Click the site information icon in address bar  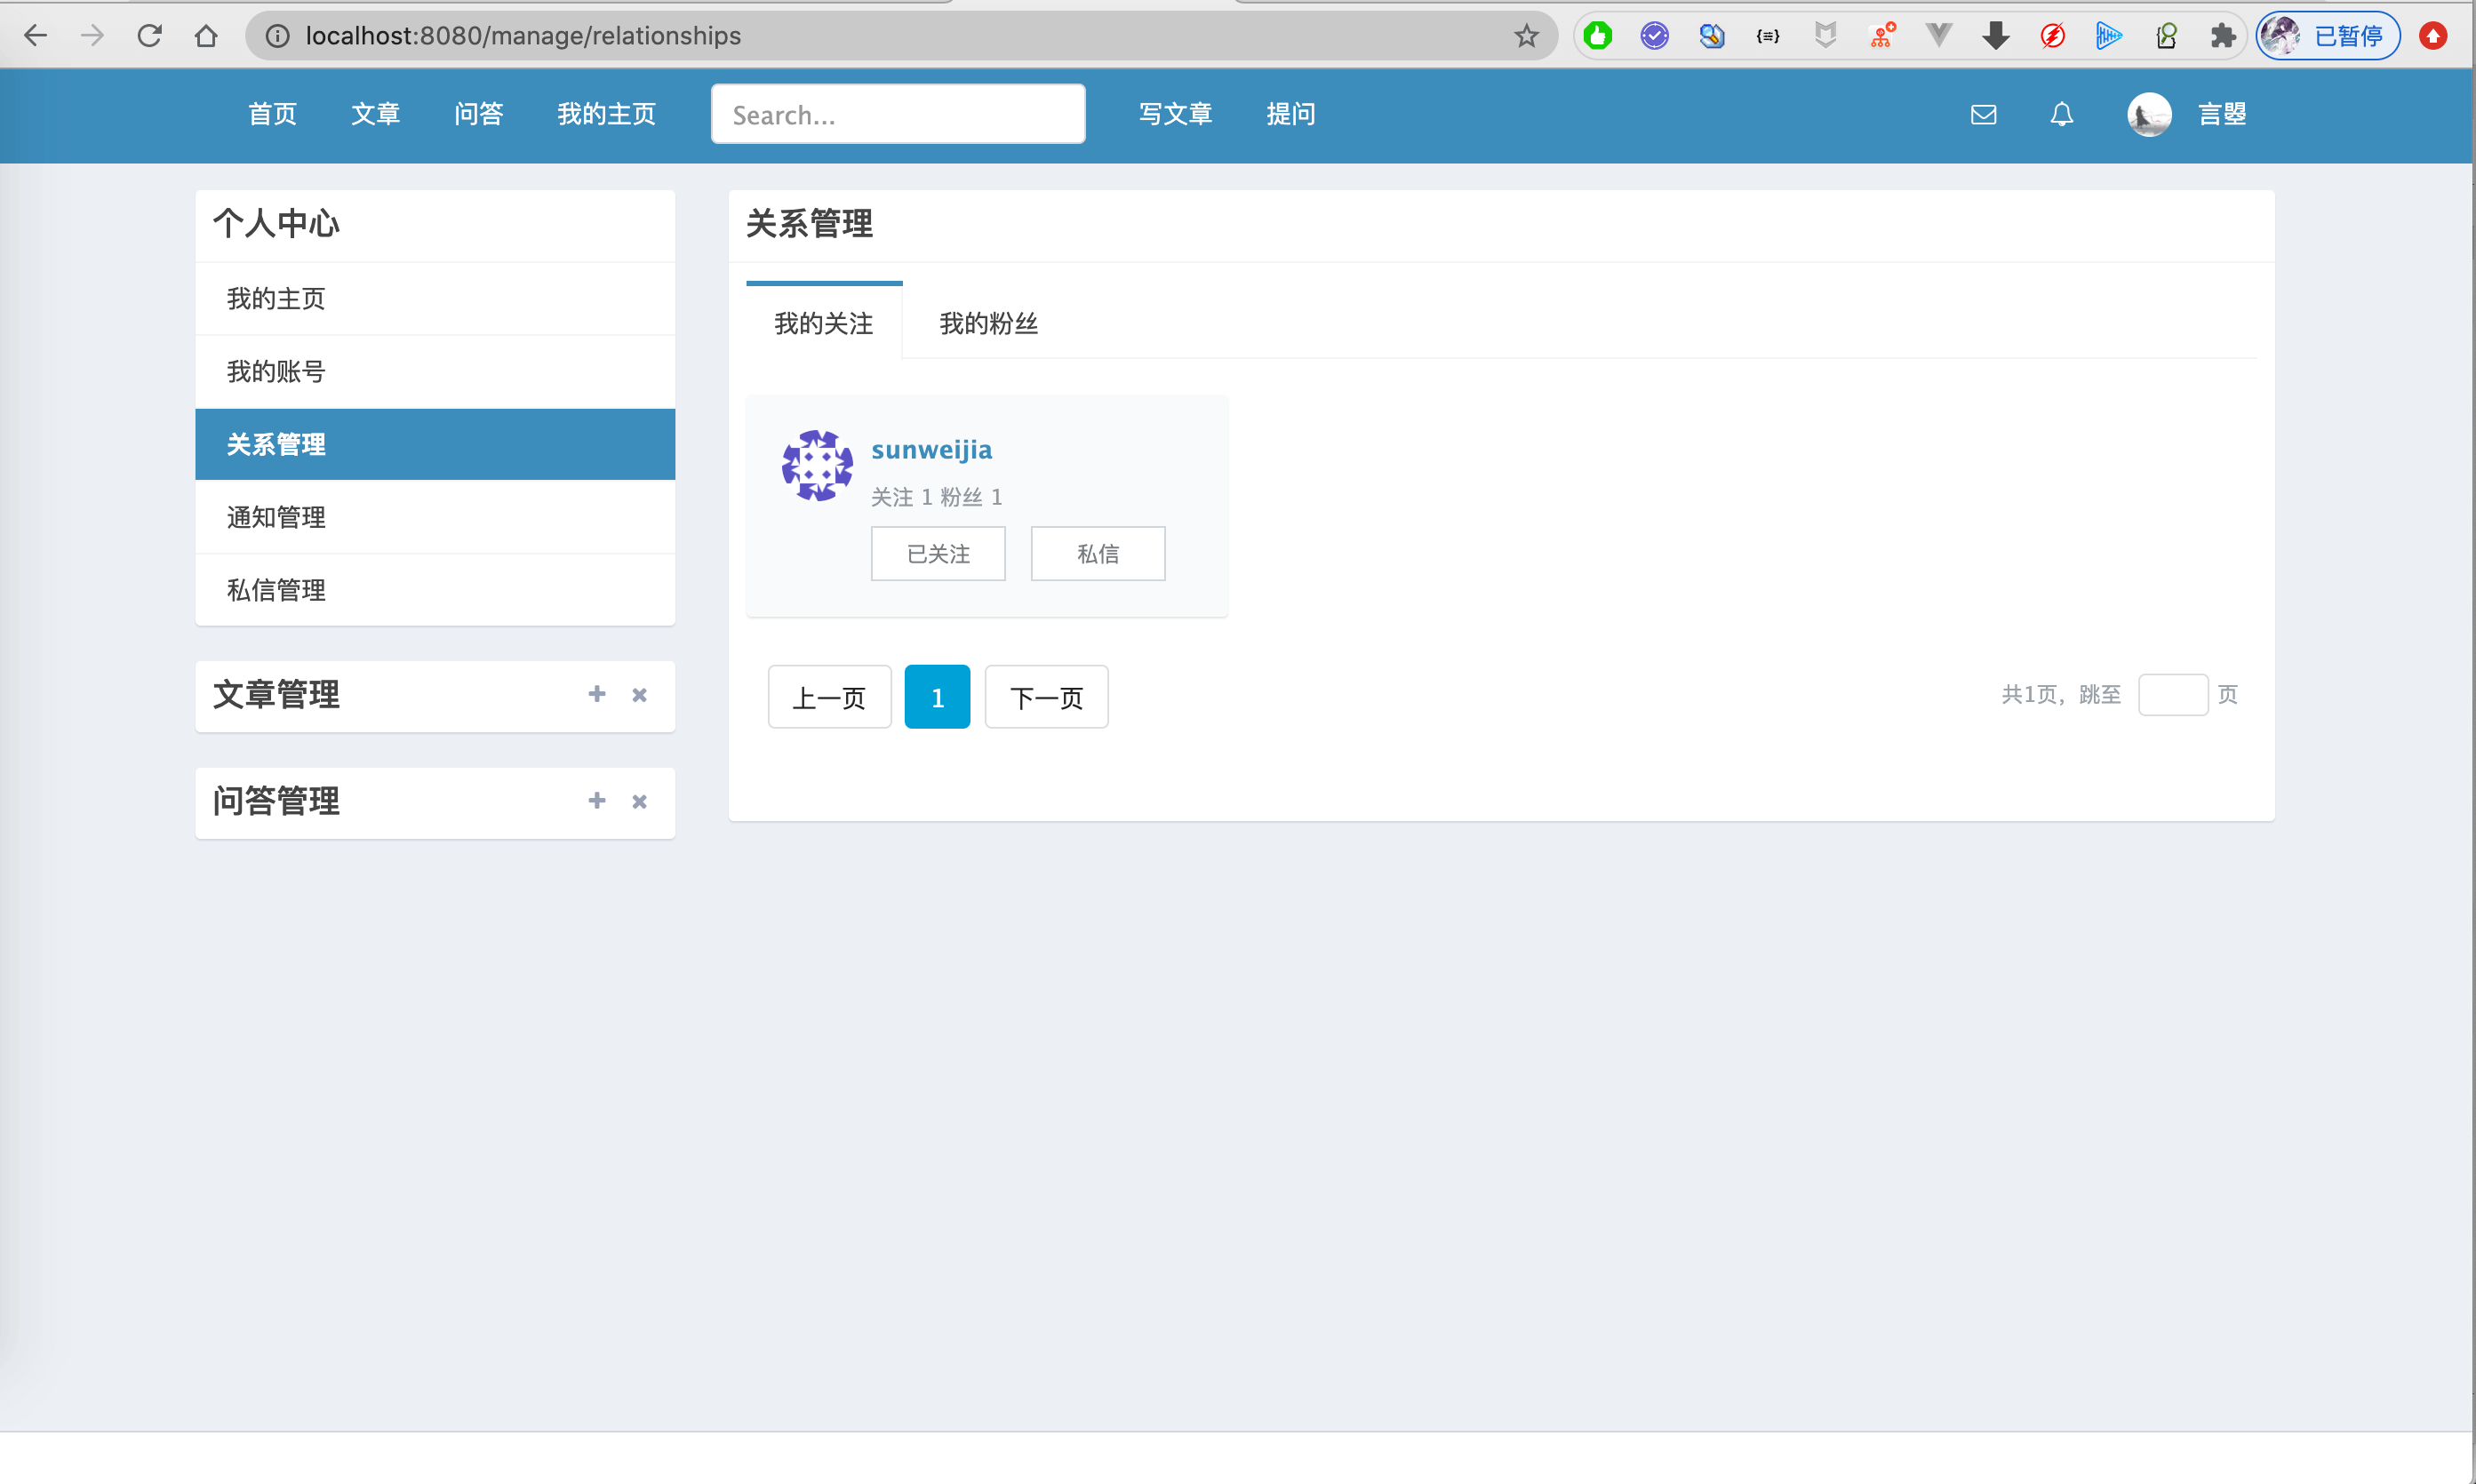(x=277, y=36)
